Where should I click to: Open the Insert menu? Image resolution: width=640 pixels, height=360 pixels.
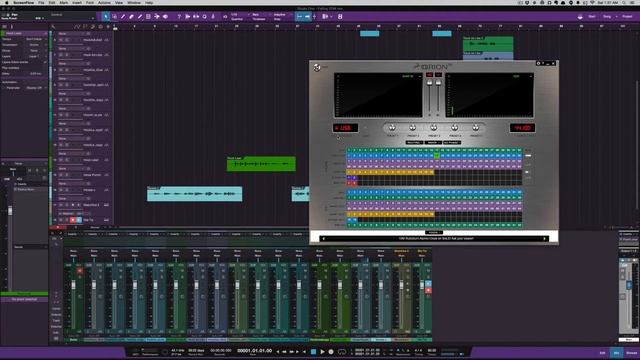click(x=77, y=2)
